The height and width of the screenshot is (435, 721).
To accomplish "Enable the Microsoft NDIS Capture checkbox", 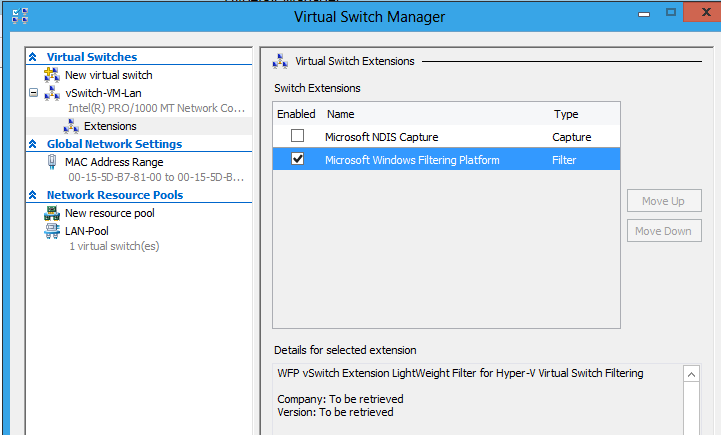I will [x=298, y=136].
